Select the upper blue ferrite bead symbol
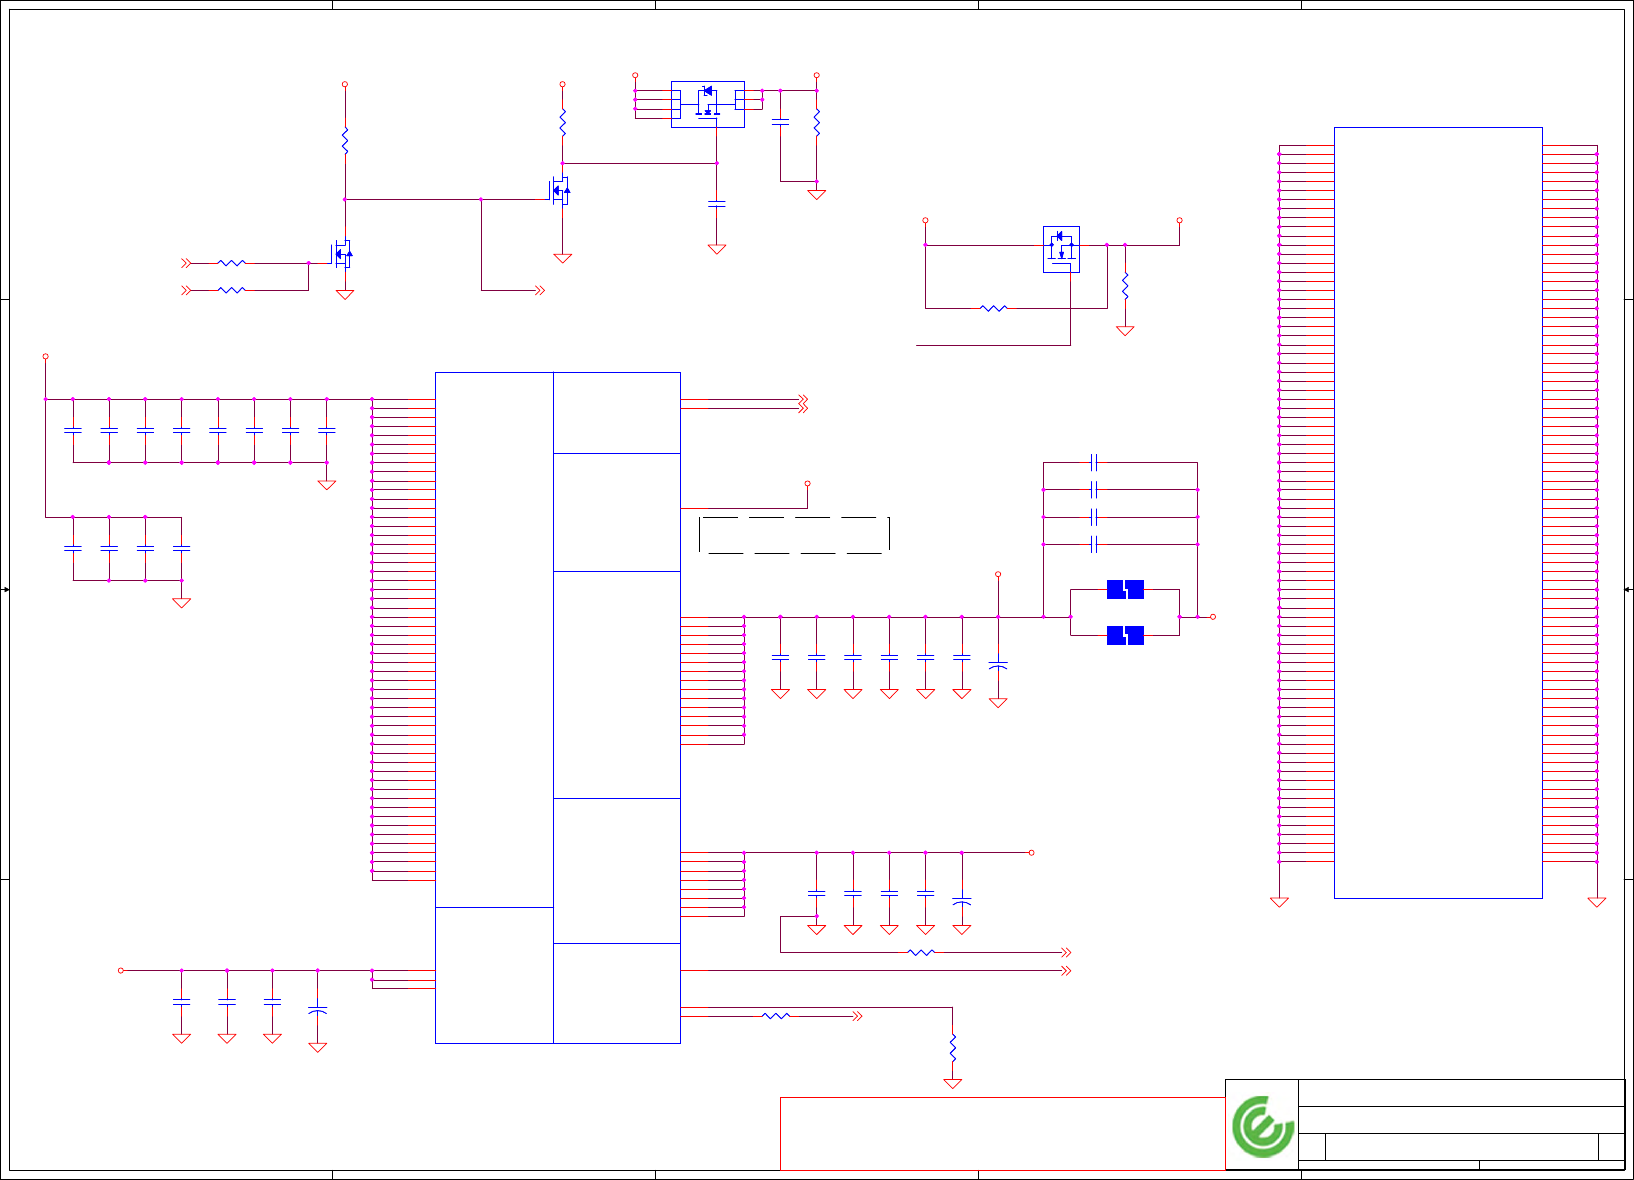This screenshot has height=1180, width=1634. pyautogui.click(x=1125, y=590)
